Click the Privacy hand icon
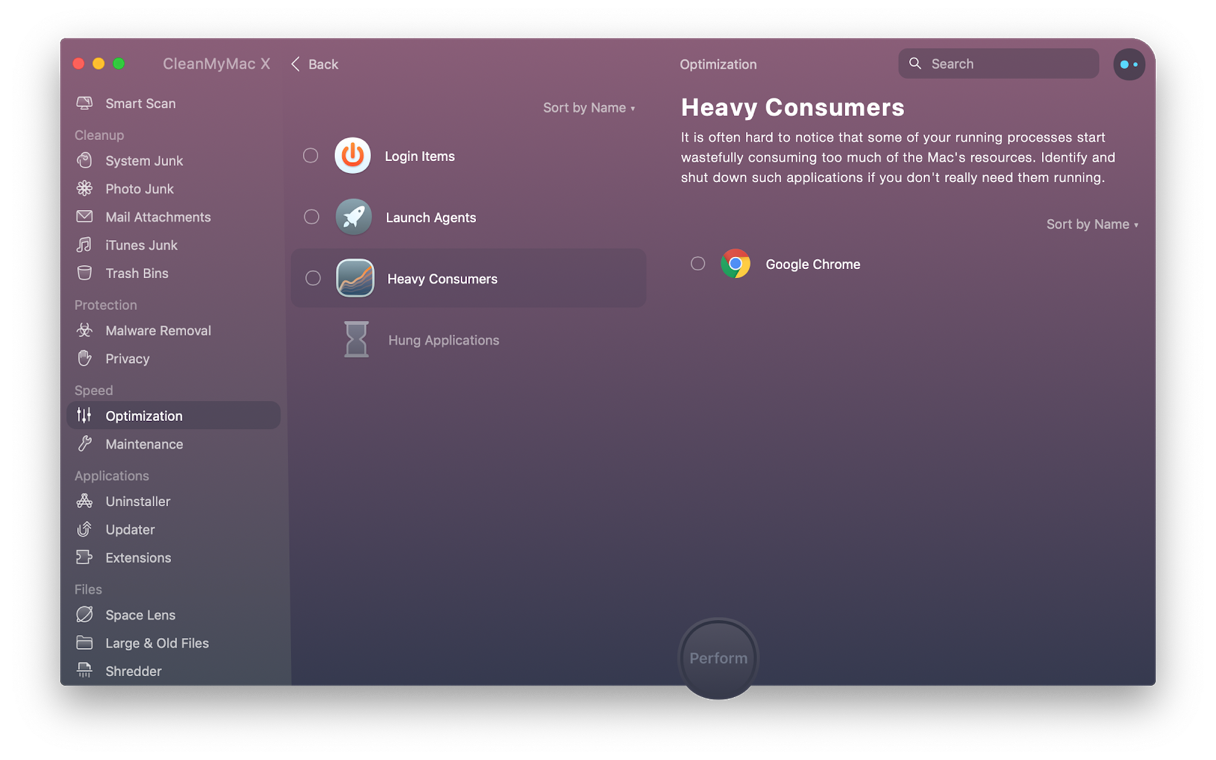The width and height of the screenshot is (1216, 760). pyautogui.click(x=85, y=358)
